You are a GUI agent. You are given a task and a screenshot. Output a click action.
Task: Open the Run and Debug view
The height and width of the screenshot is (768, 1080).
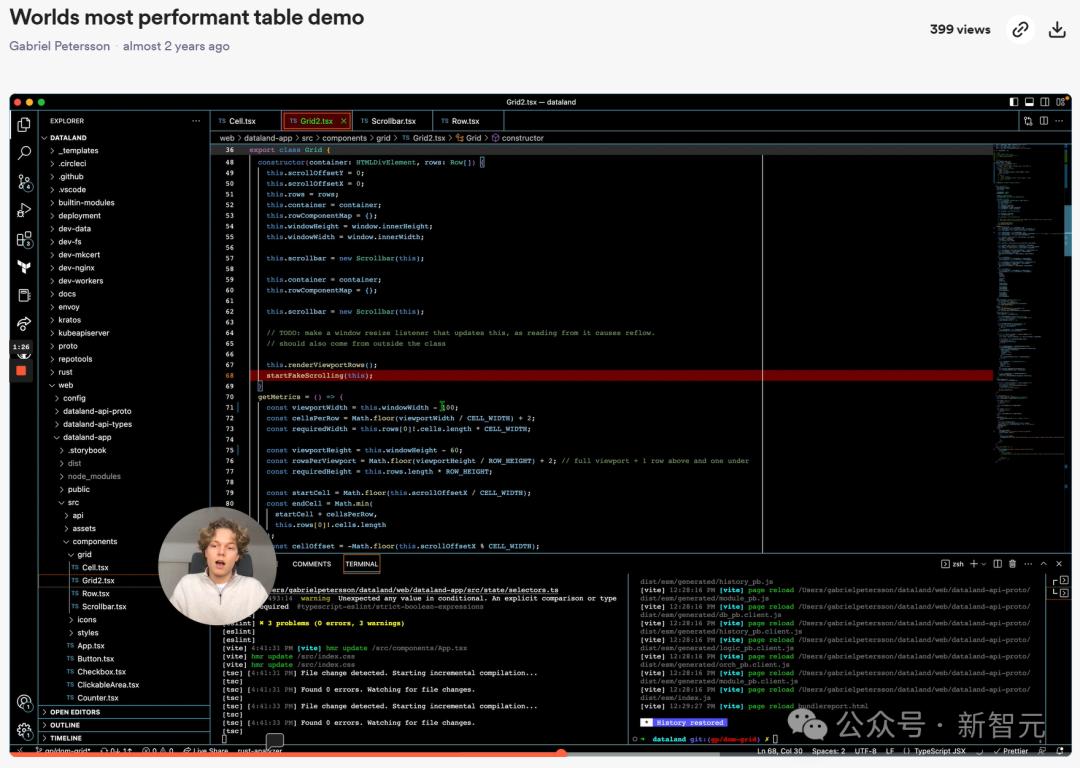(x=24, y=210)
